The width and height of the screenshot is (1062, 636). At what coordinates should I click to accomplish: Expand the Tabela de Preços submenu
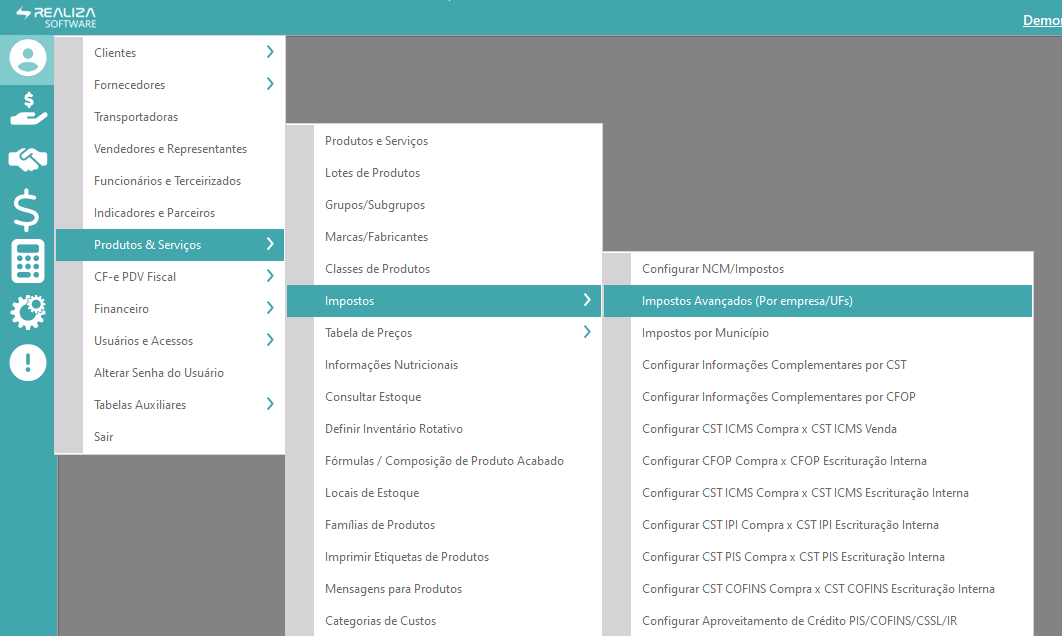tap(587, 333)
